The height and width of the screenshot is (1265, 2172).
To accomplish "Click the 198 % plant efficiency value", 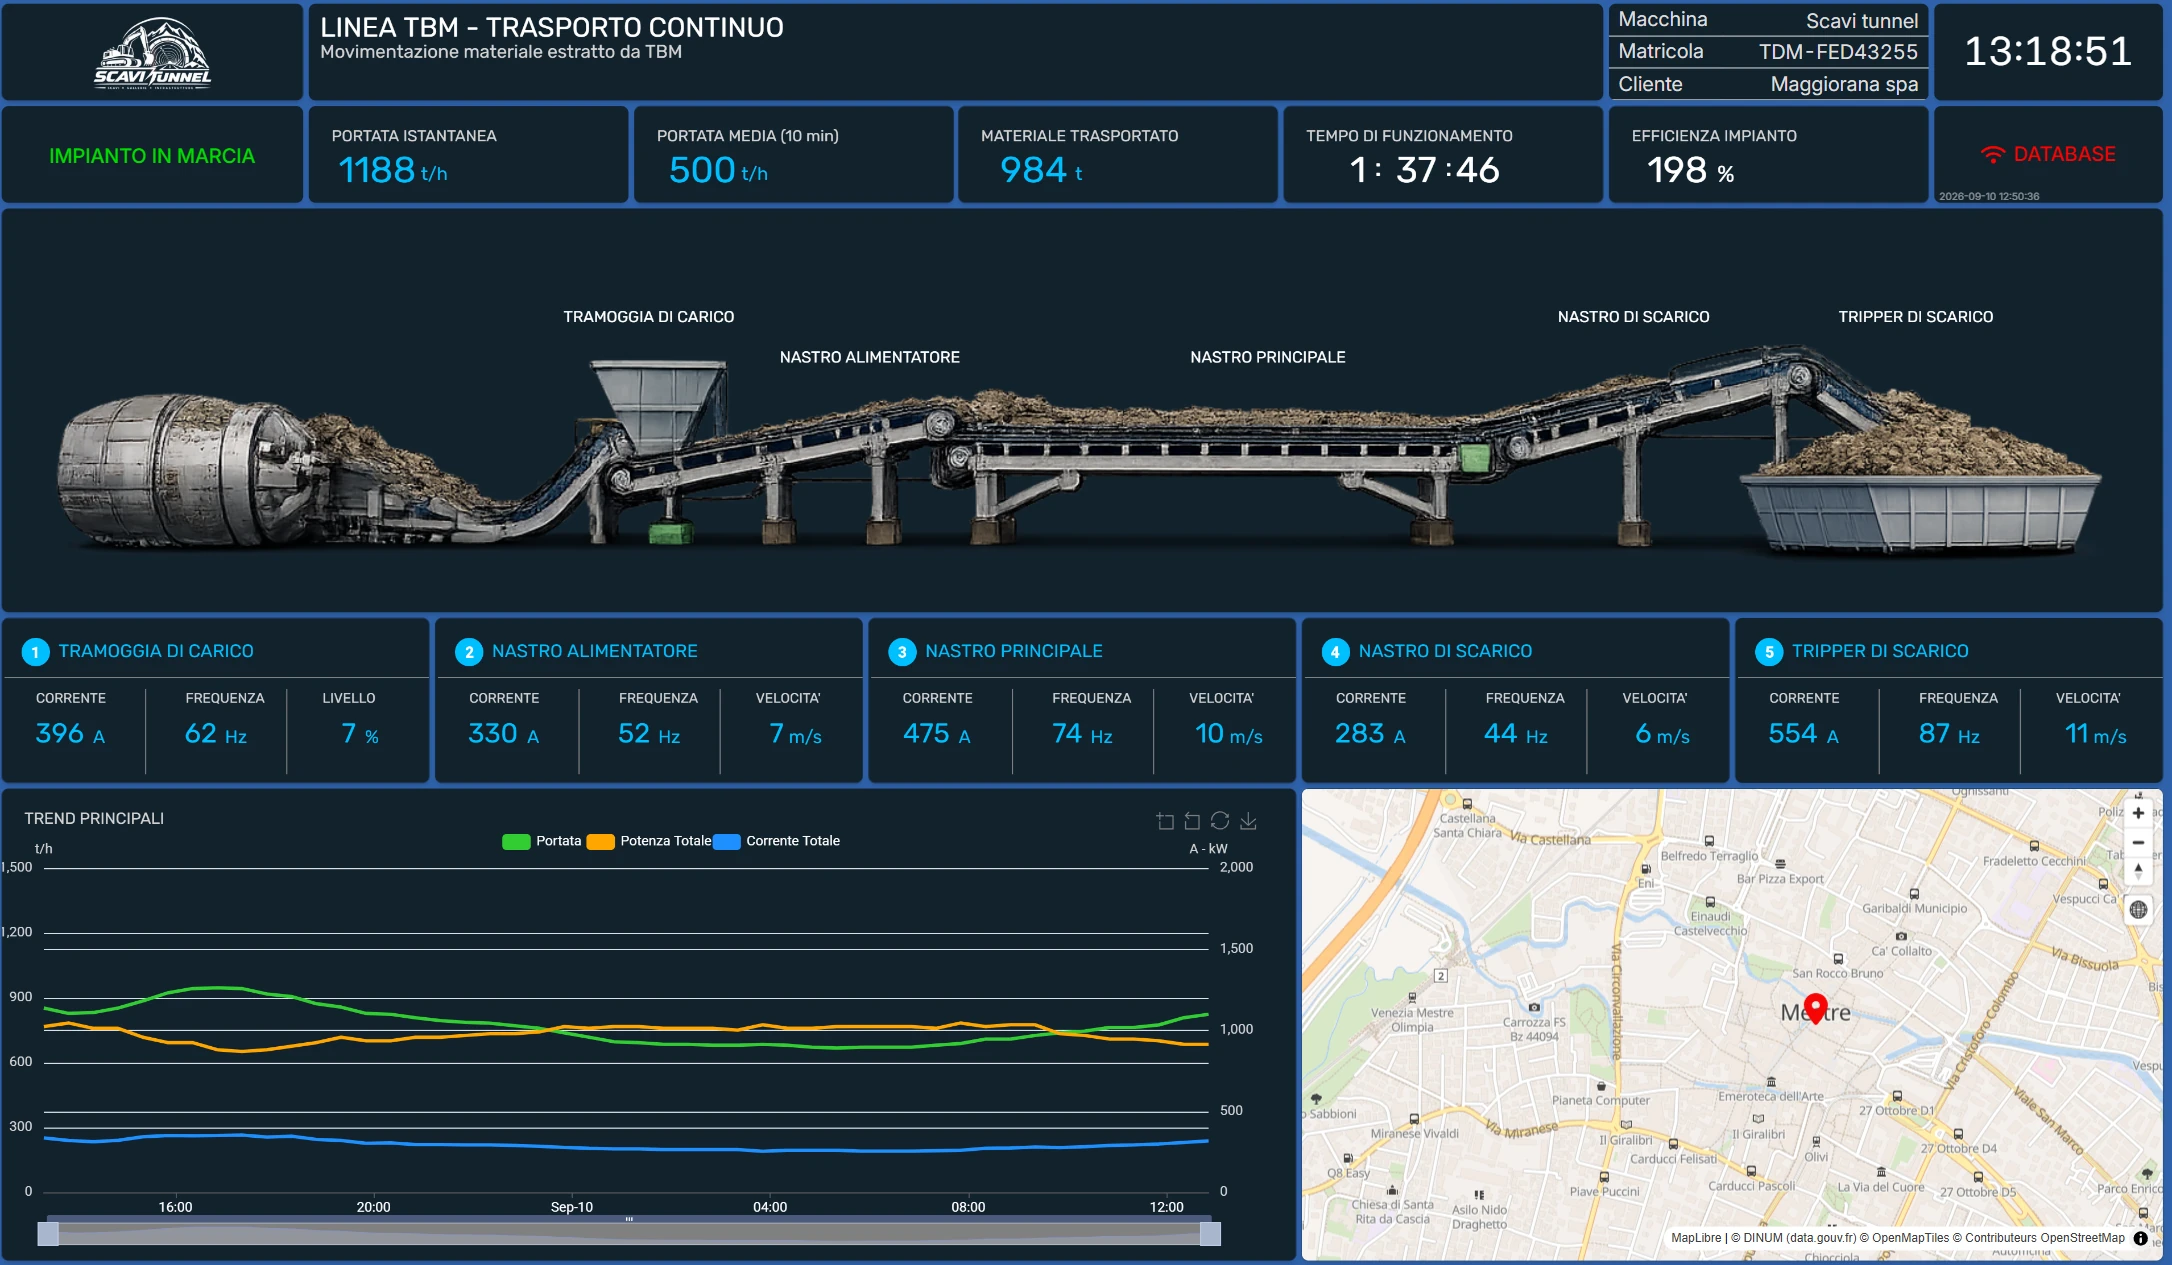I will coord(1691,170).
